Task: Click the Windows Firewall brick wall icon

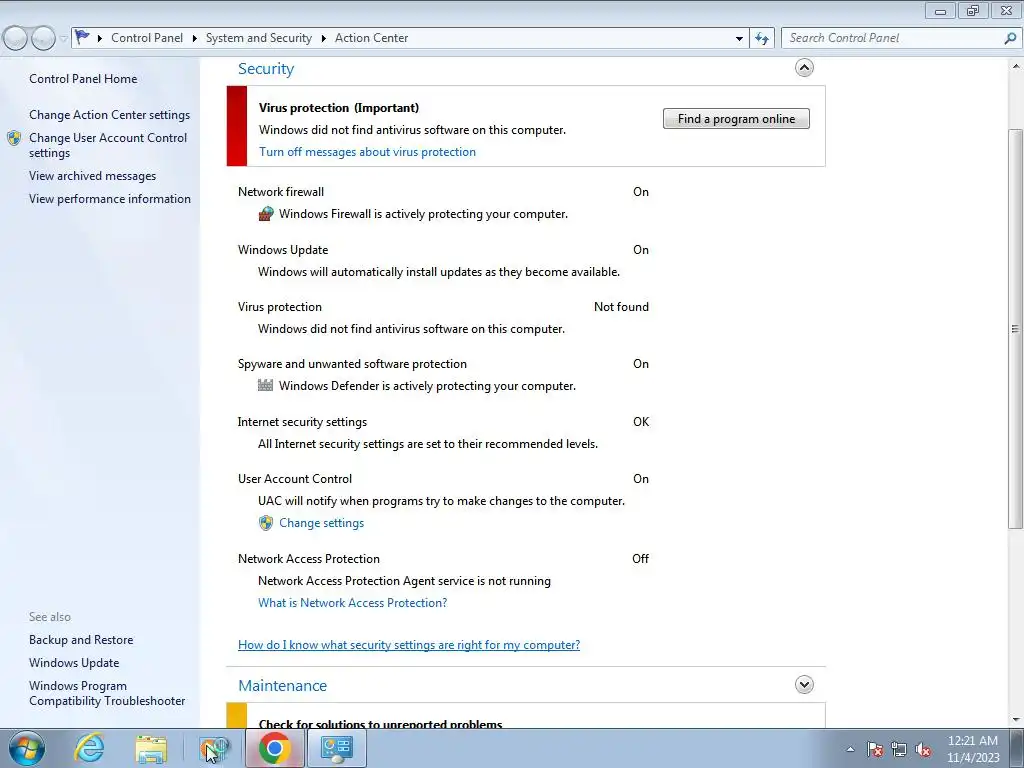Action: tap(266, 214)
